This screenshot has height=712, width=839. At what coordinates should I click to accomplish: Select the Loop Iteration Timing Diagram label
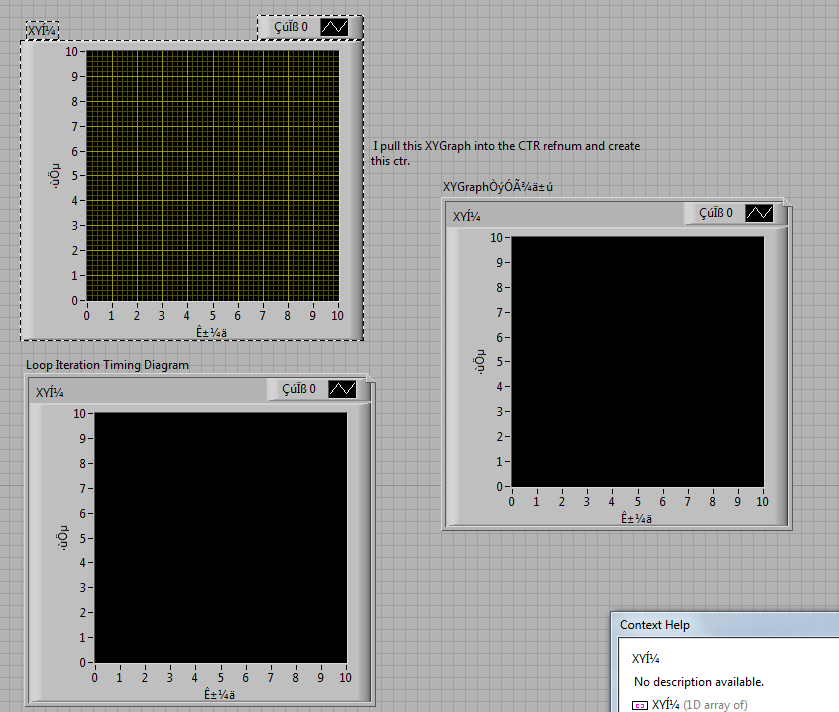click(x=107, y=365)
